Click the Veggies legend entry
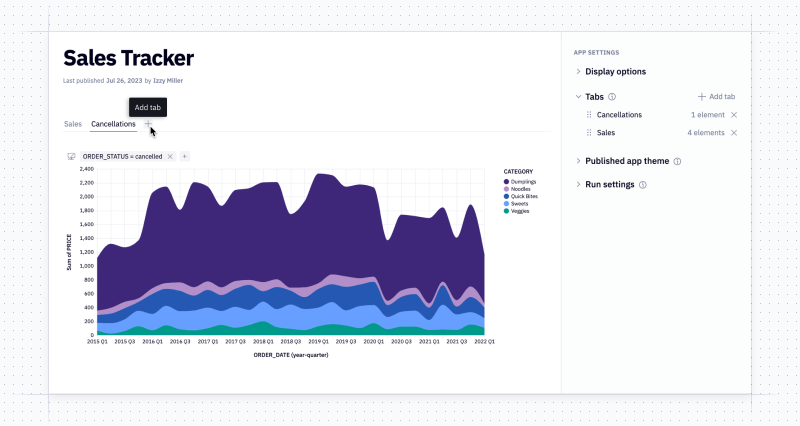 pos(516,211)
